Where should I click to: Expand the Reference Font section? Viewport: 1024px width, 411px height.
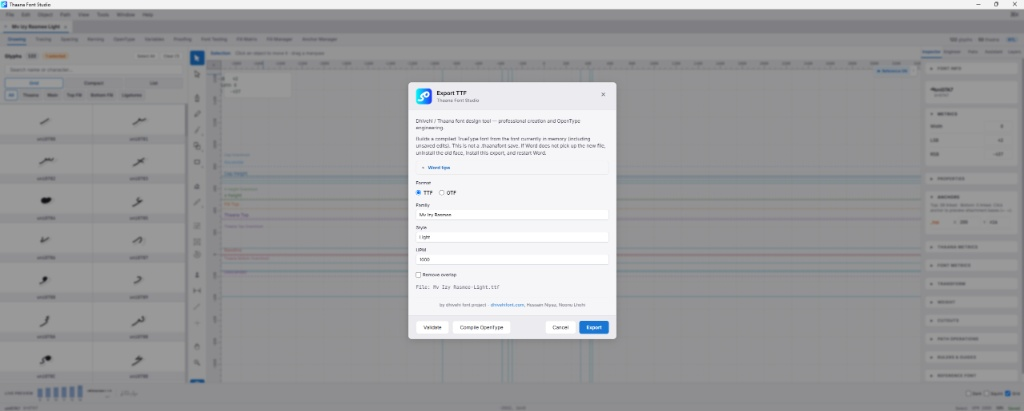[x=972, y=376]
